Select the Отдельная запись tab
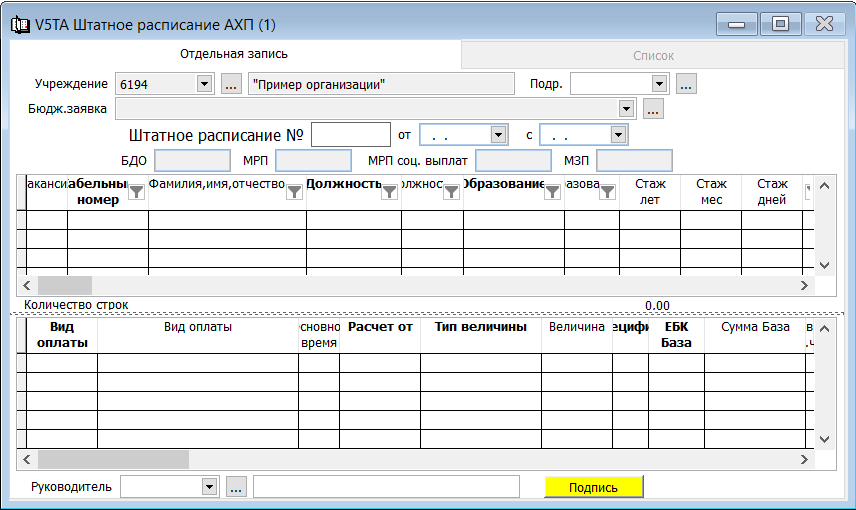The width and height of the screenshot is (856, 510). tap(233, 54)
